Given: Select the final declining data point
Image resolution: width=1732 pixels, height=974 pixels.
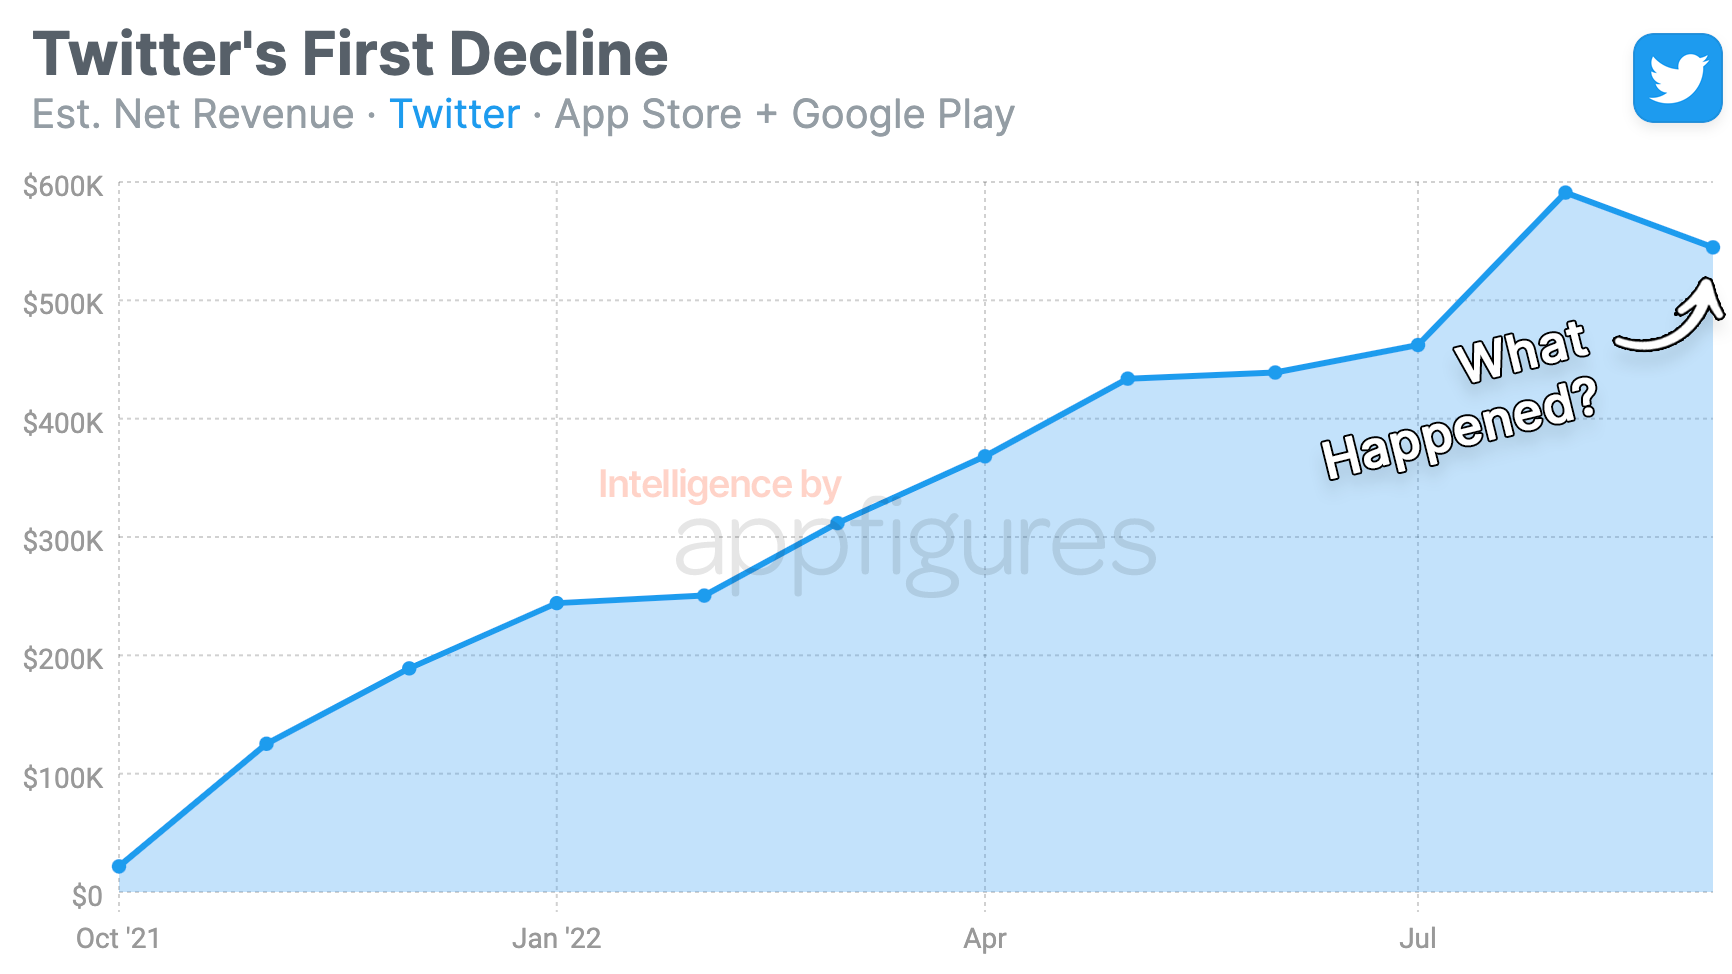Looking at the screenshot, I should [x=1712, y=247].
